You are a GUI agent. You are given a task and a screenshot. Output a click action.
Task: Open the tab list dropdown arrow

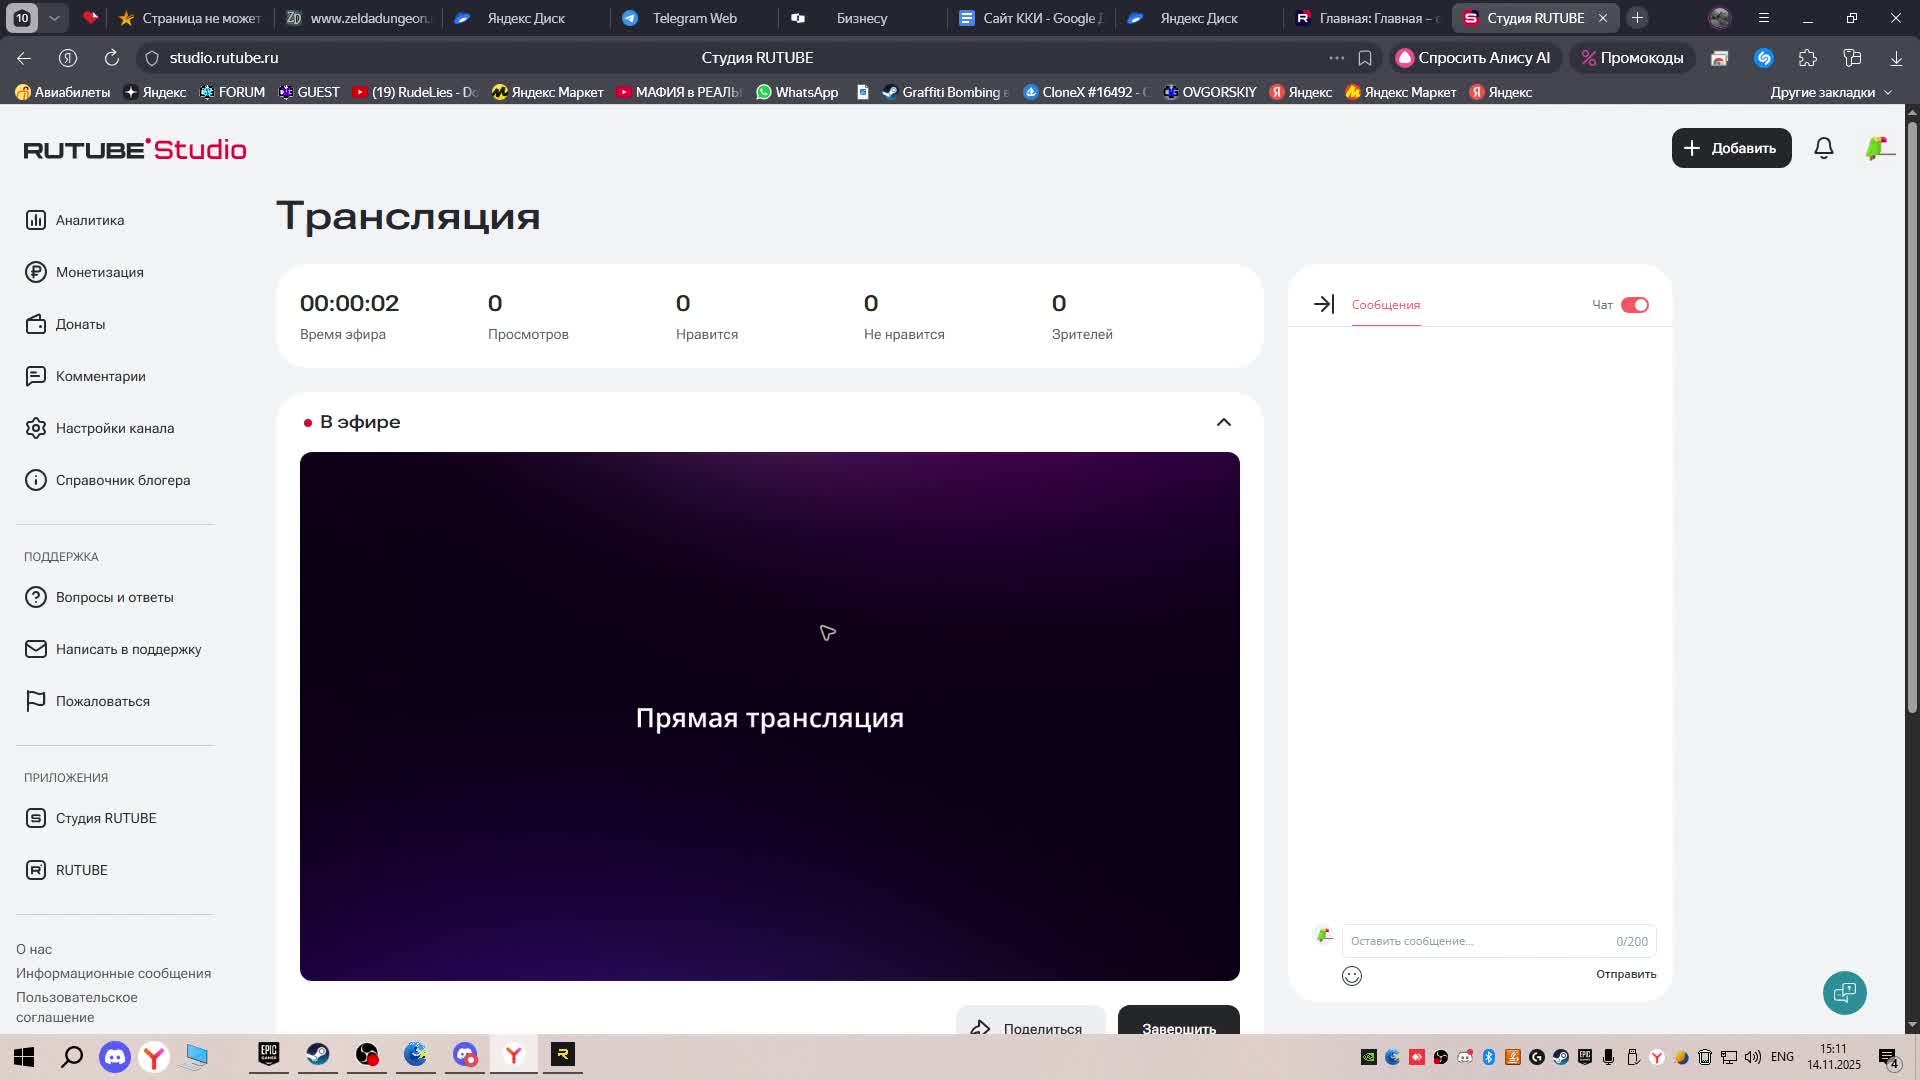54,18
